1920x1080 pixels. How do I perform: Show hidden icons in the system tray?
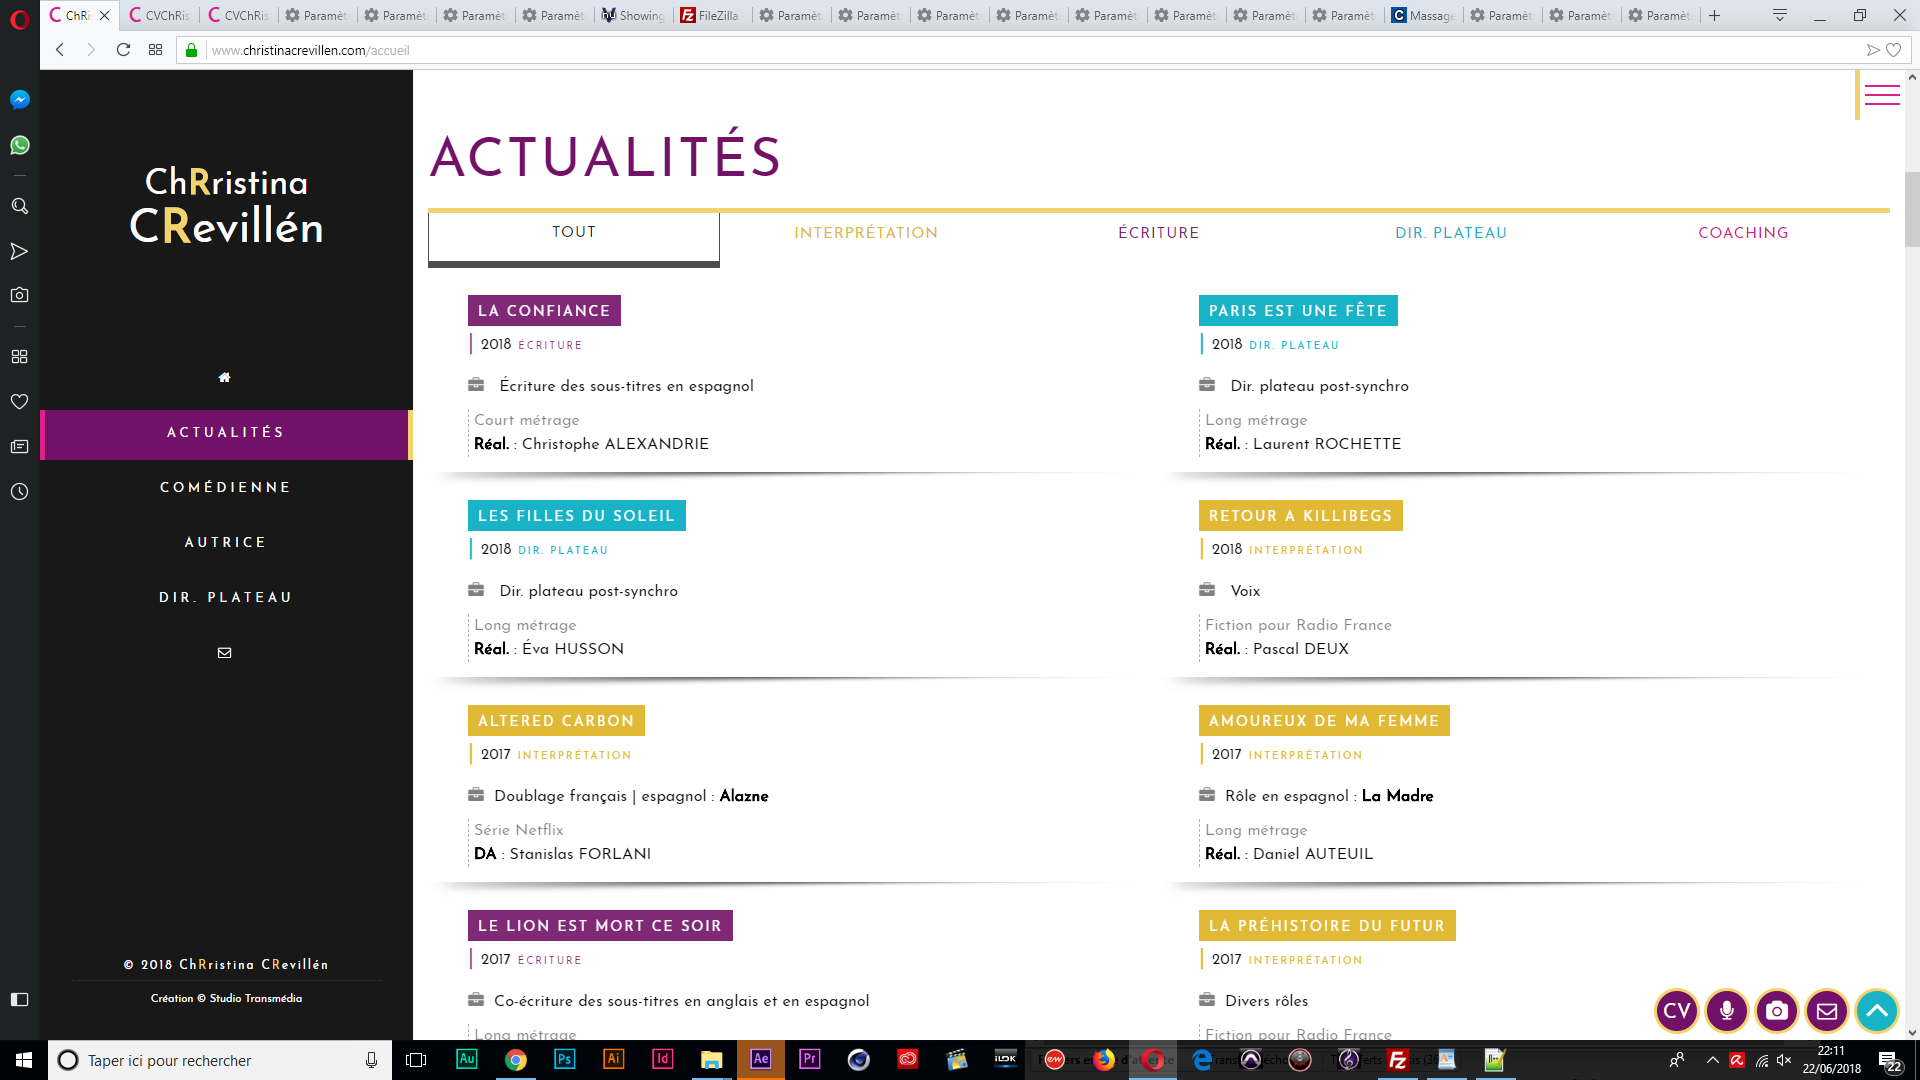click(x=1712, y=1060)
